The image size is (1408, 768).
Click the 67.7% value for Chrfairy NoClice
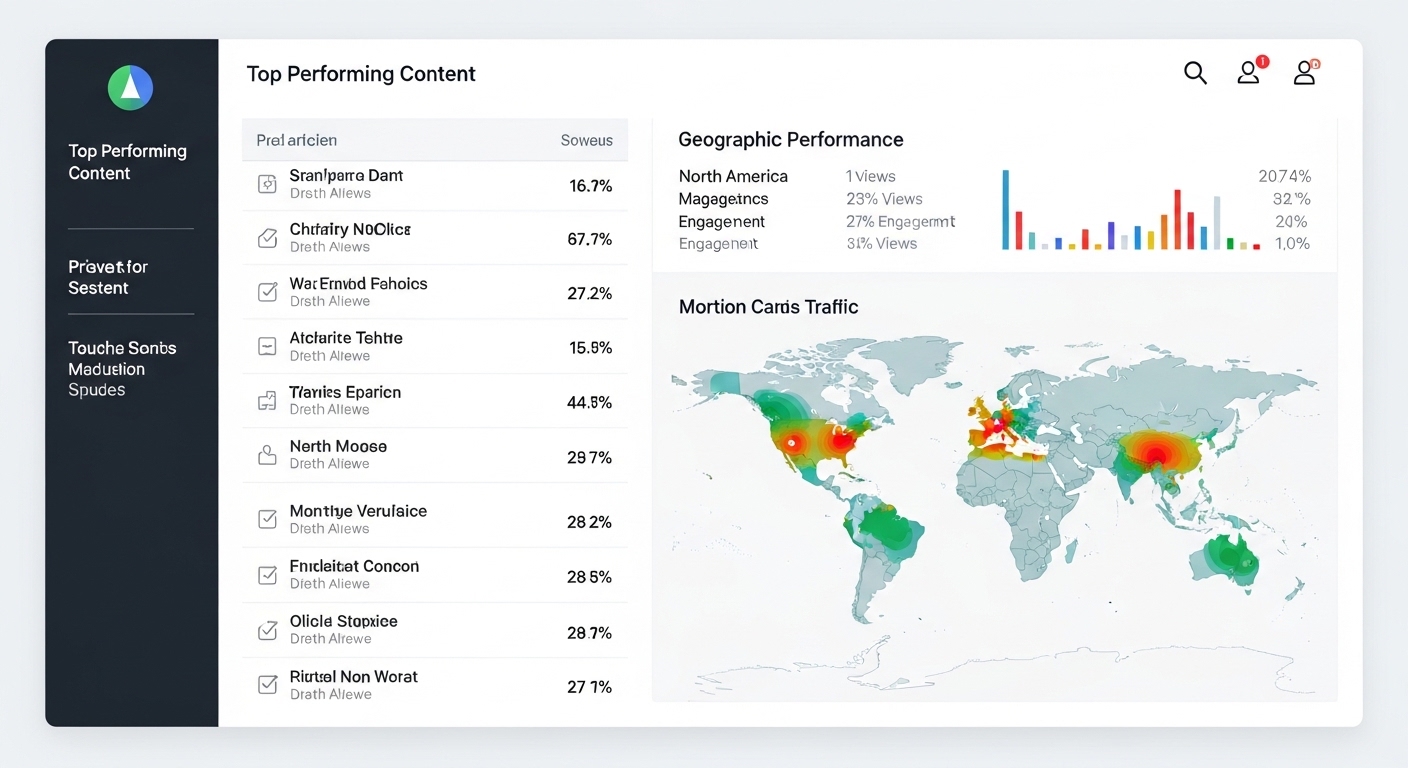tap(590, 239)
